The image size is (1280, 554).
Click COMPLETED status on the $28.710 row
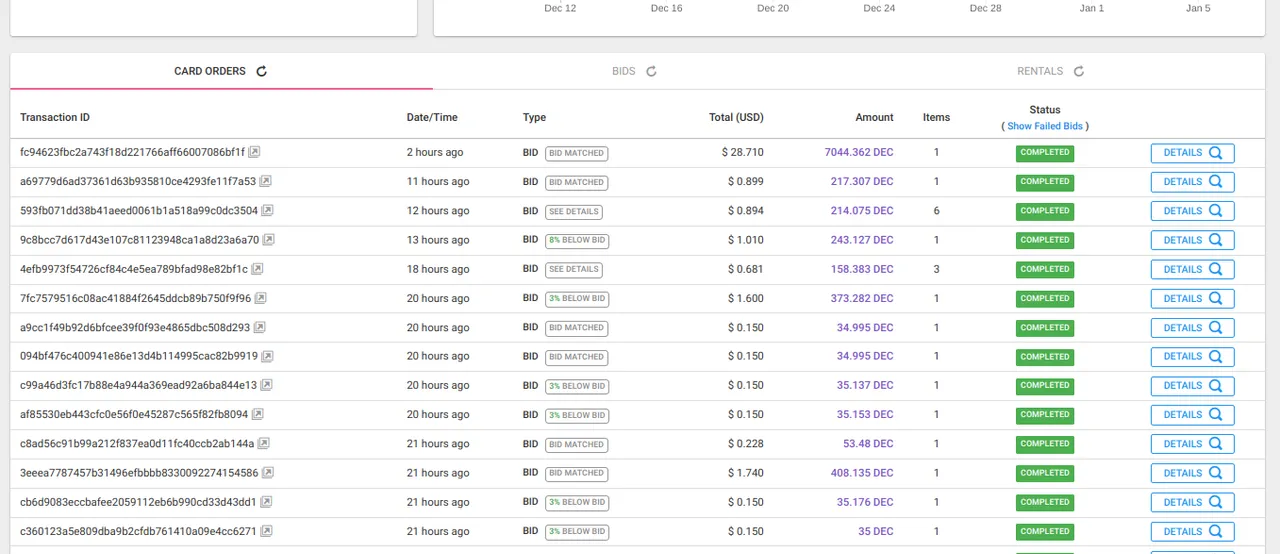click(1045, 153)
